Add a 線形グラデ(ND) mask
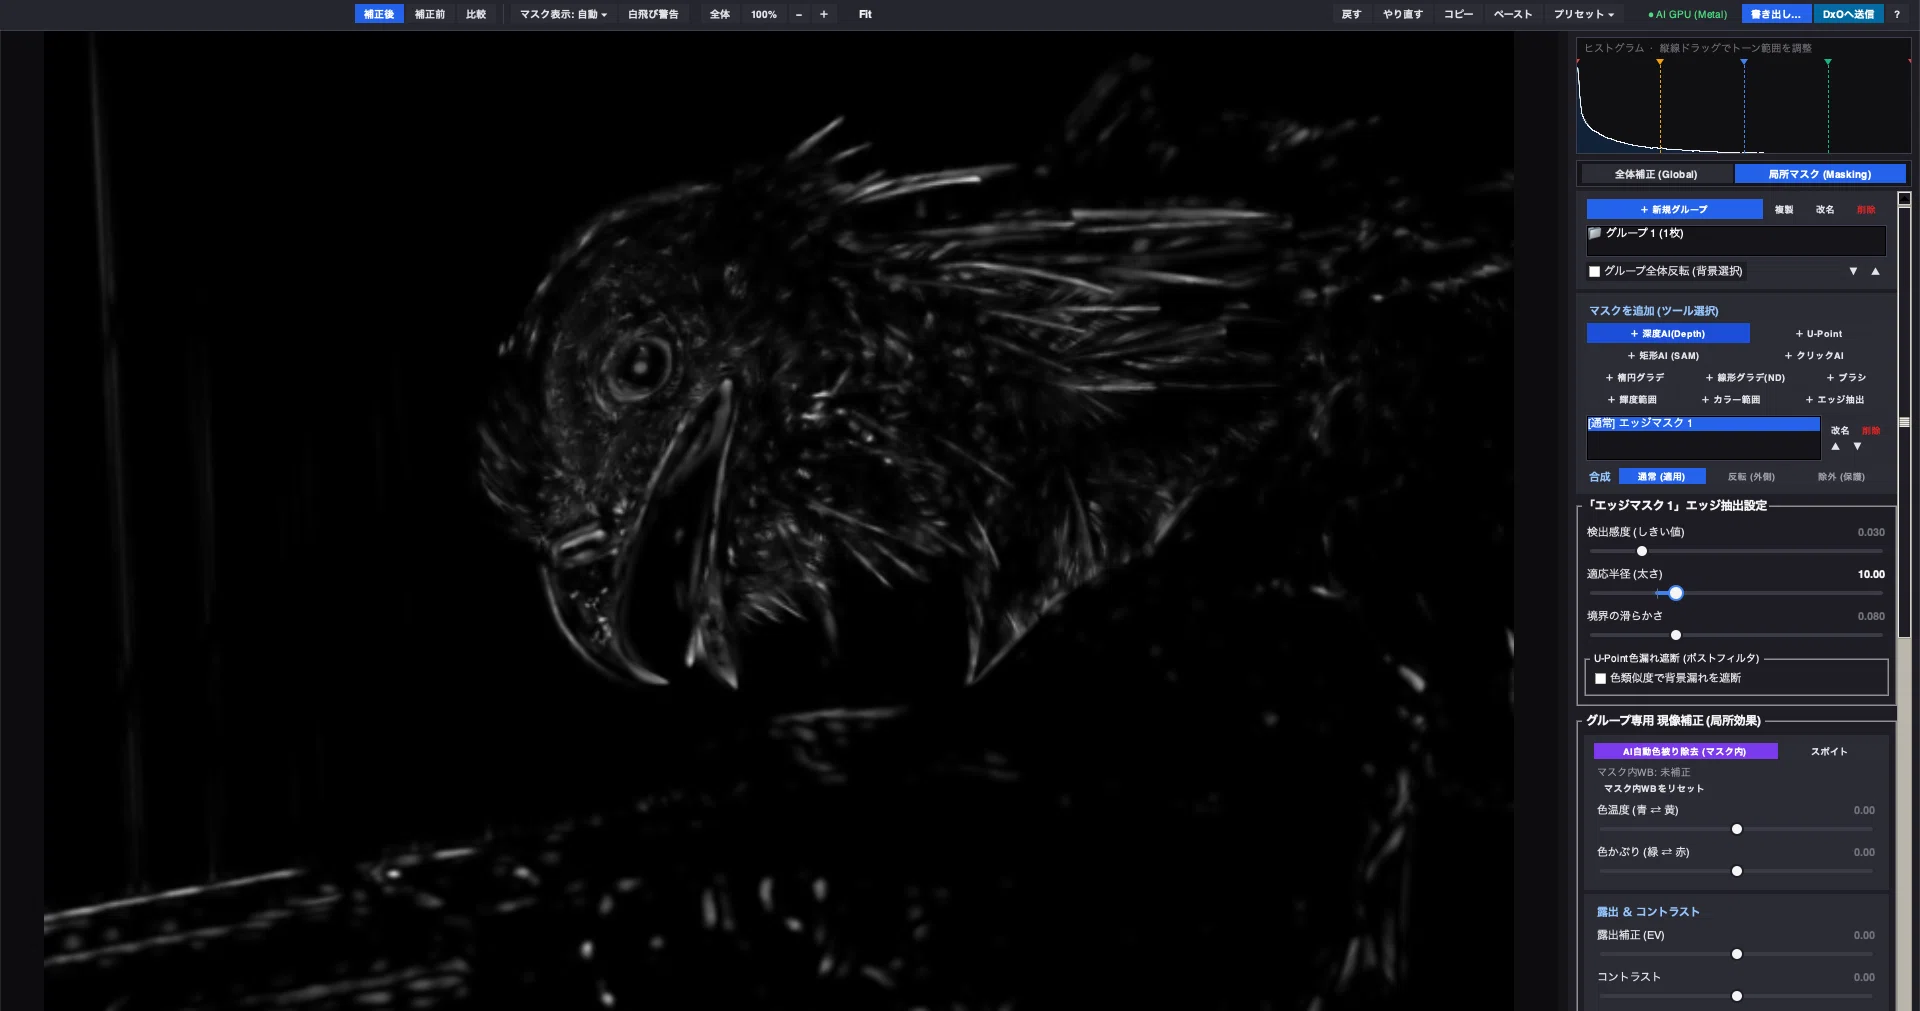 point(1745,377)
